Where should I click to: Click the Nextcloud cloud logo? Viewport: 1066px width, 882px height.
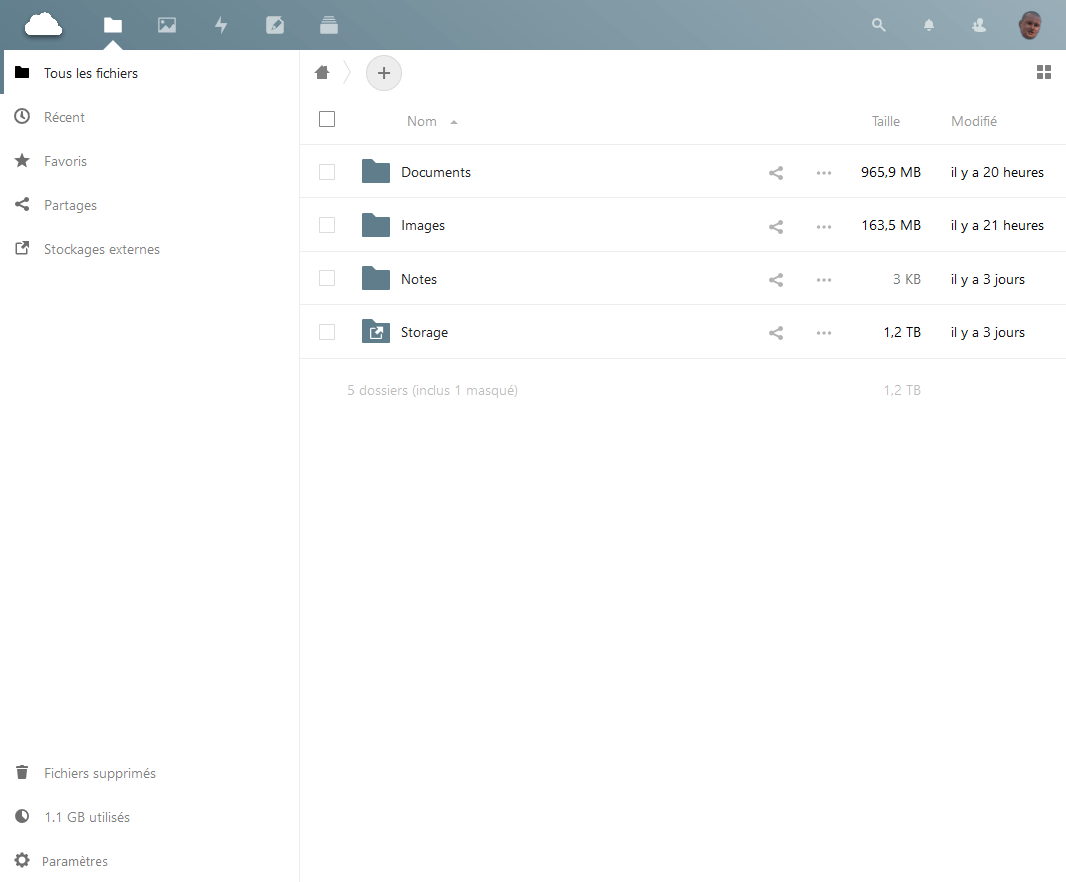44,25
